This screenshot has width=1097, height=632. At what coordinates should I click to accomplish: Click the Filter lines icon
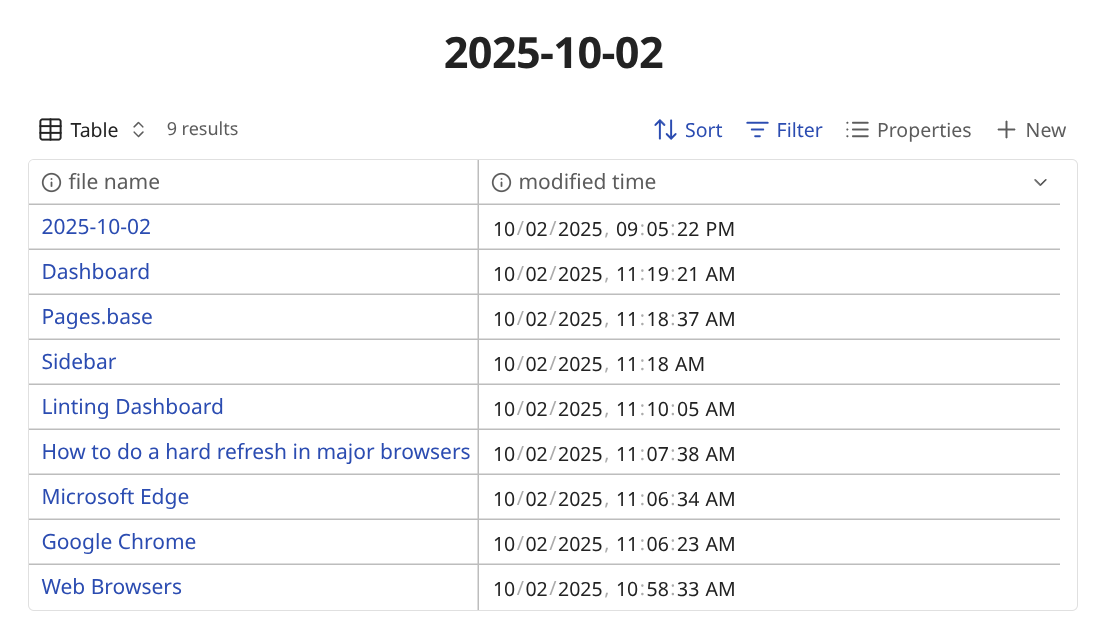758,130
